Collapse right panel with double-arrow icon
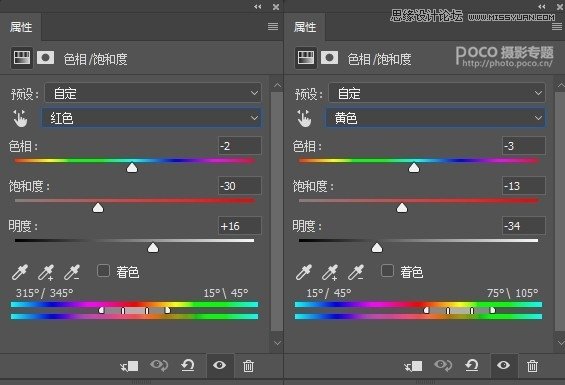The image size is (565, 385). tap(542, 6)
